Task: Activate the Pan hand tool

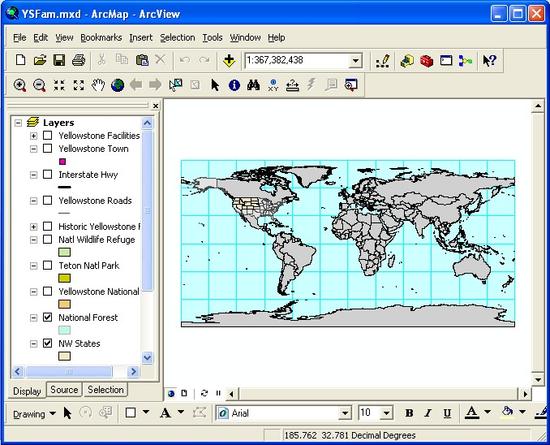Action: [x=98, y=85]
